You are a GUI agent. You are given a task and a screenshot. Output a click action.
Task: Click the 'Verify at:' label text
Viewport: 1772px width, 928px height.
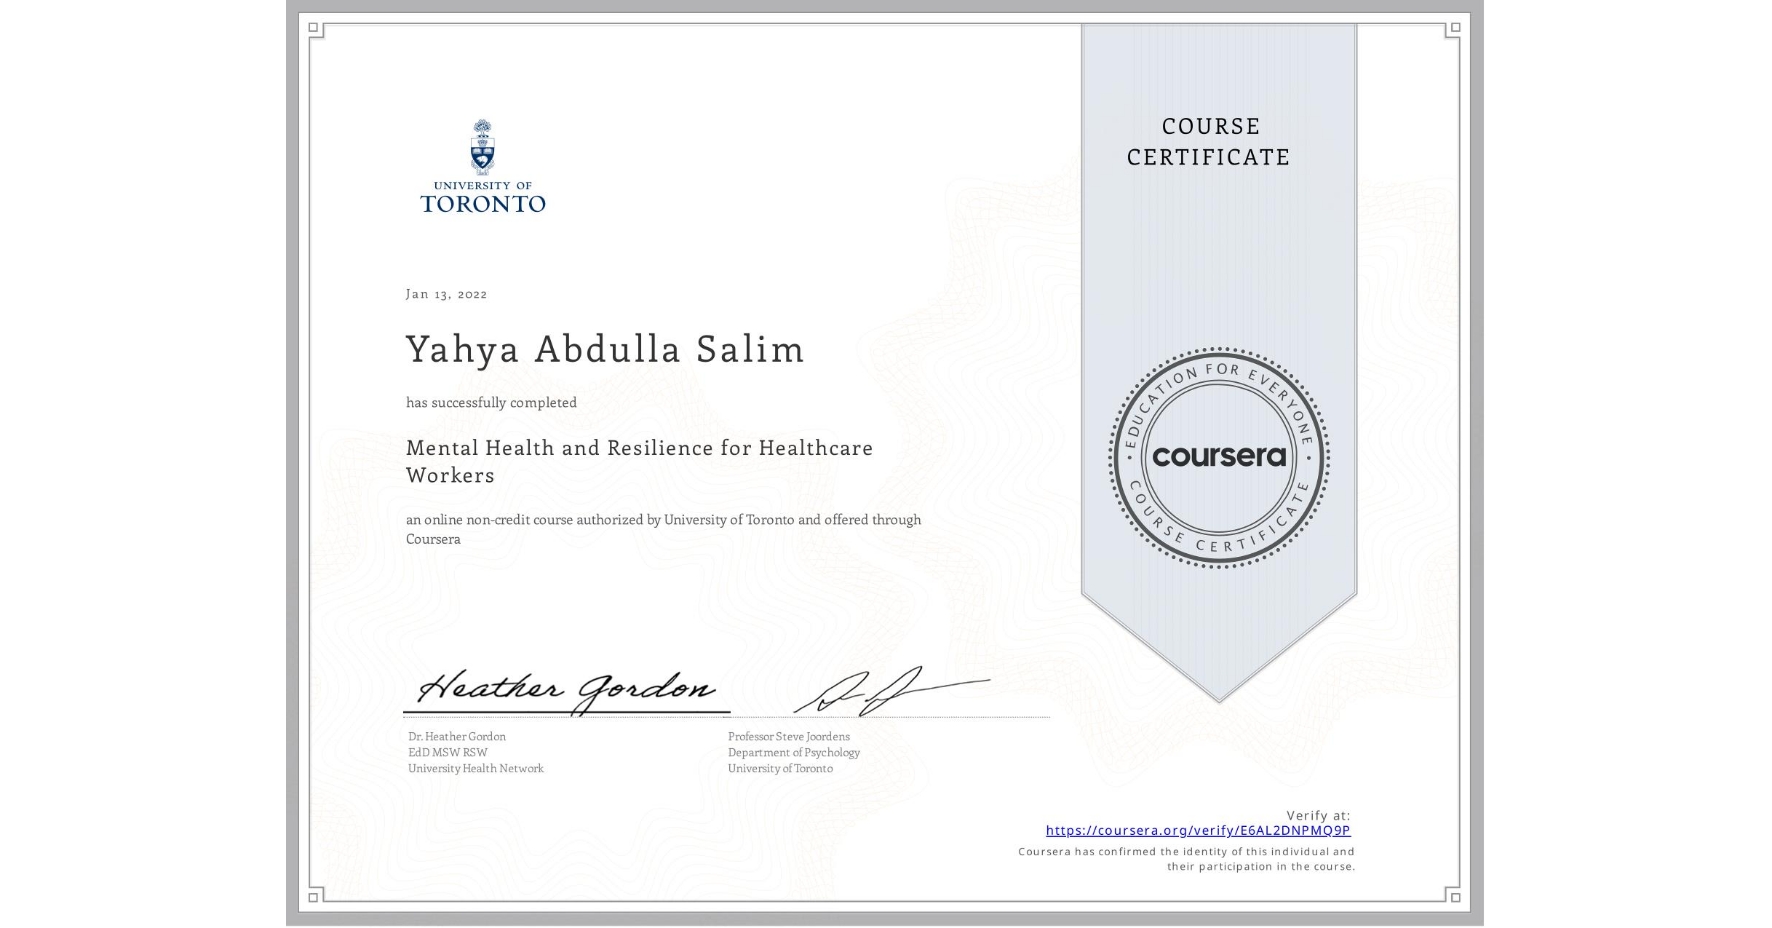[1318, 814]
